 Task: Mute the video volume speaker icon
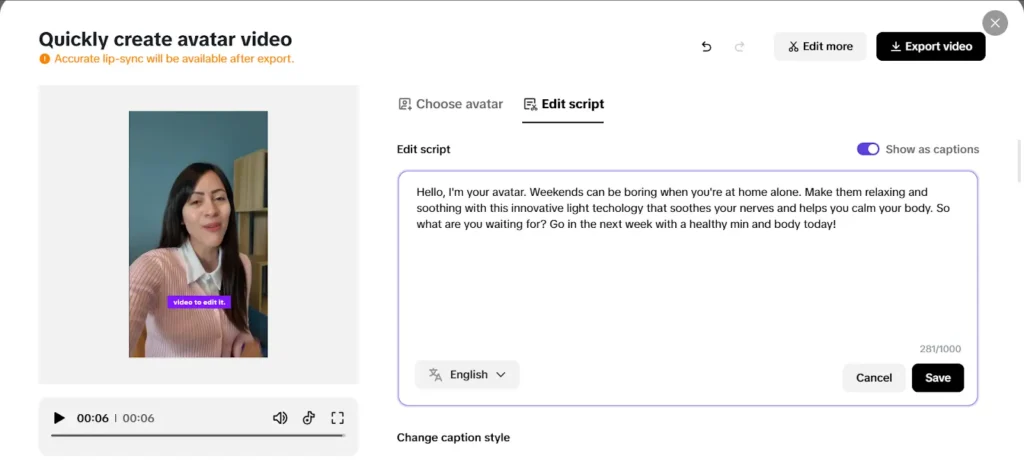coord(280,418)
